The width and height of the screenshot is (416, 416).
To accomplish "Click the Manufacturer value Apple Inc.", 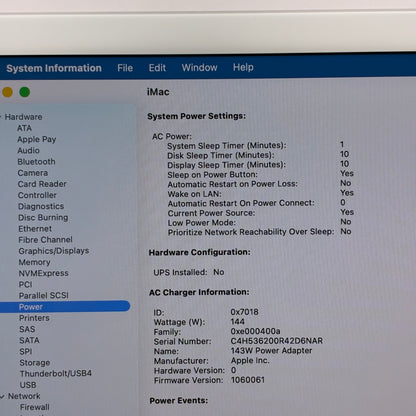I will 250,361.
